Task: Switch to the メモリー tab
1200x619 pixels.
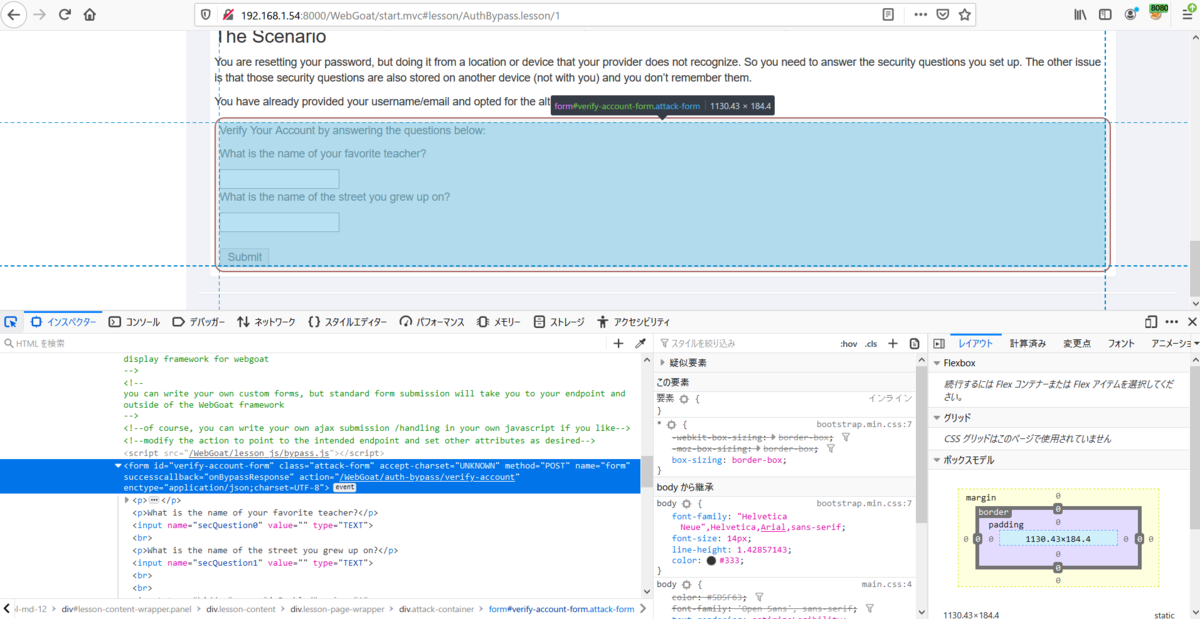Action: click(499, 322)
